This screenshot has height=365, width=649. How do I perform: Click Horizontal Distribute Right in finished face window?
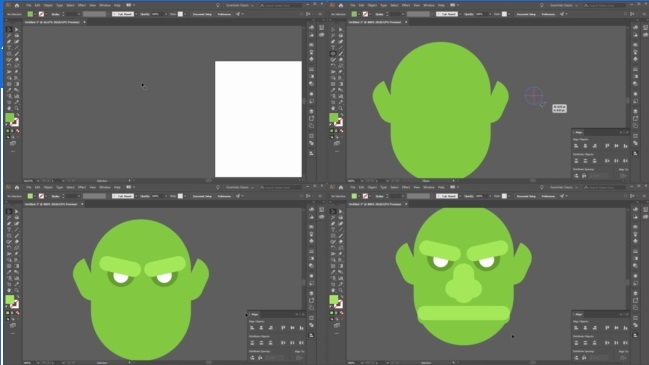pos(625,343)
